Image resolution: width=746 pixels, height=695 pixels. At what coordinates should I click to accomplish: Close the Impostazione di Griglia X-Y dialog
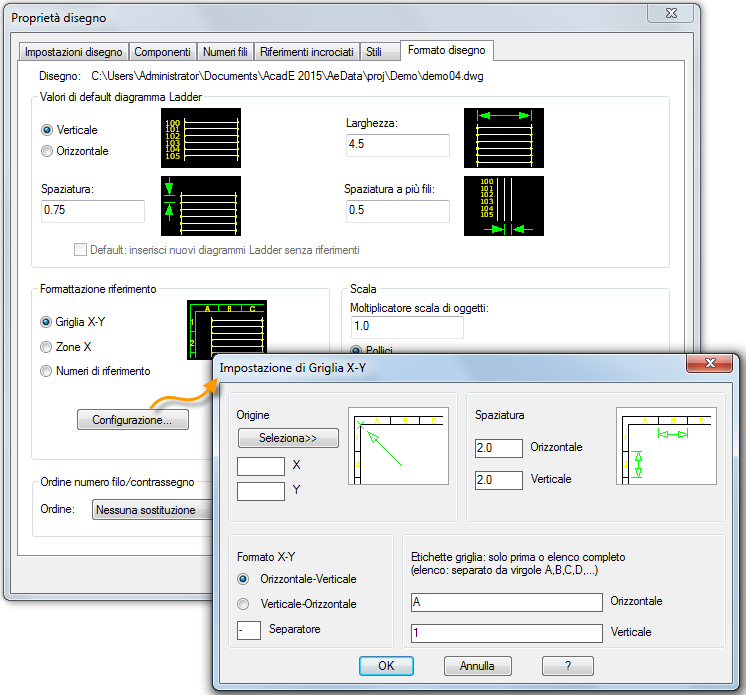[x=709, y=363]
